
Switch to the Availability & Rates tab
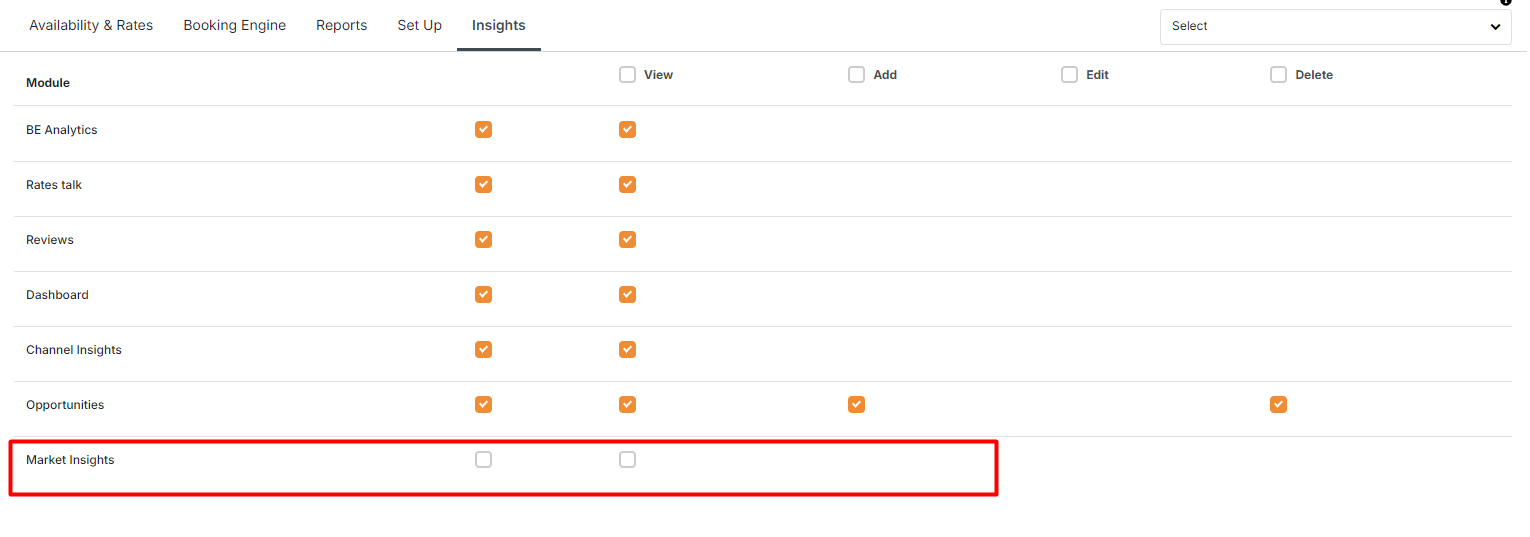point(91,26)
